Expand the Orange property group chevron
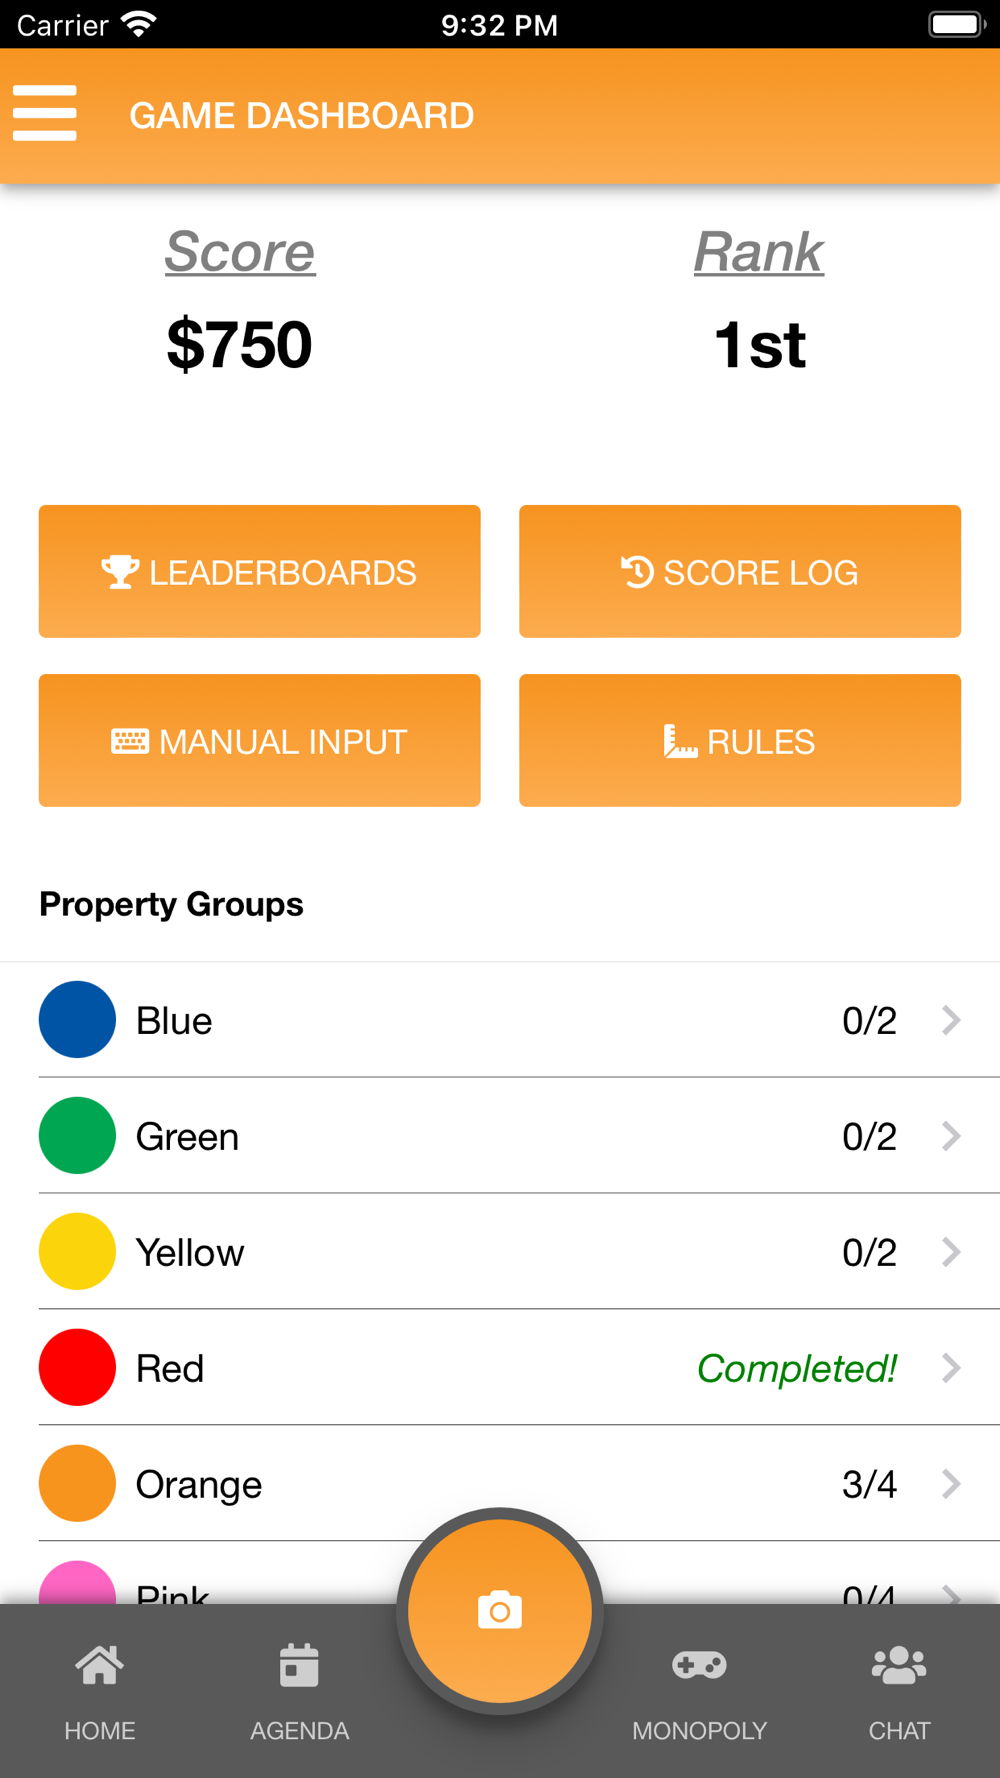 951,1484
